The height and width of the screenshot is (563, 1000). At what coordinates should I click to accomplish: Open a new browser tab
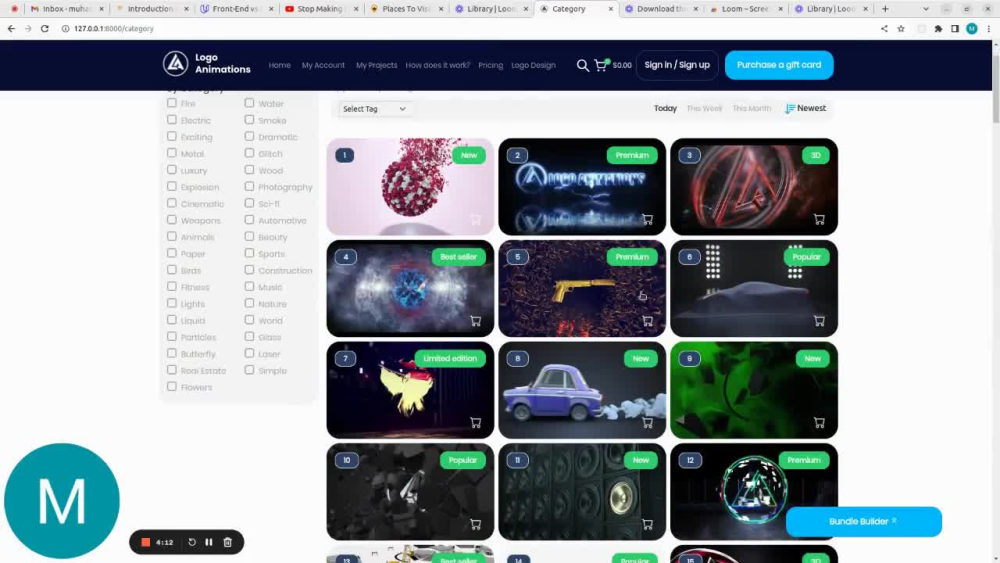click(x=885, y=9)
